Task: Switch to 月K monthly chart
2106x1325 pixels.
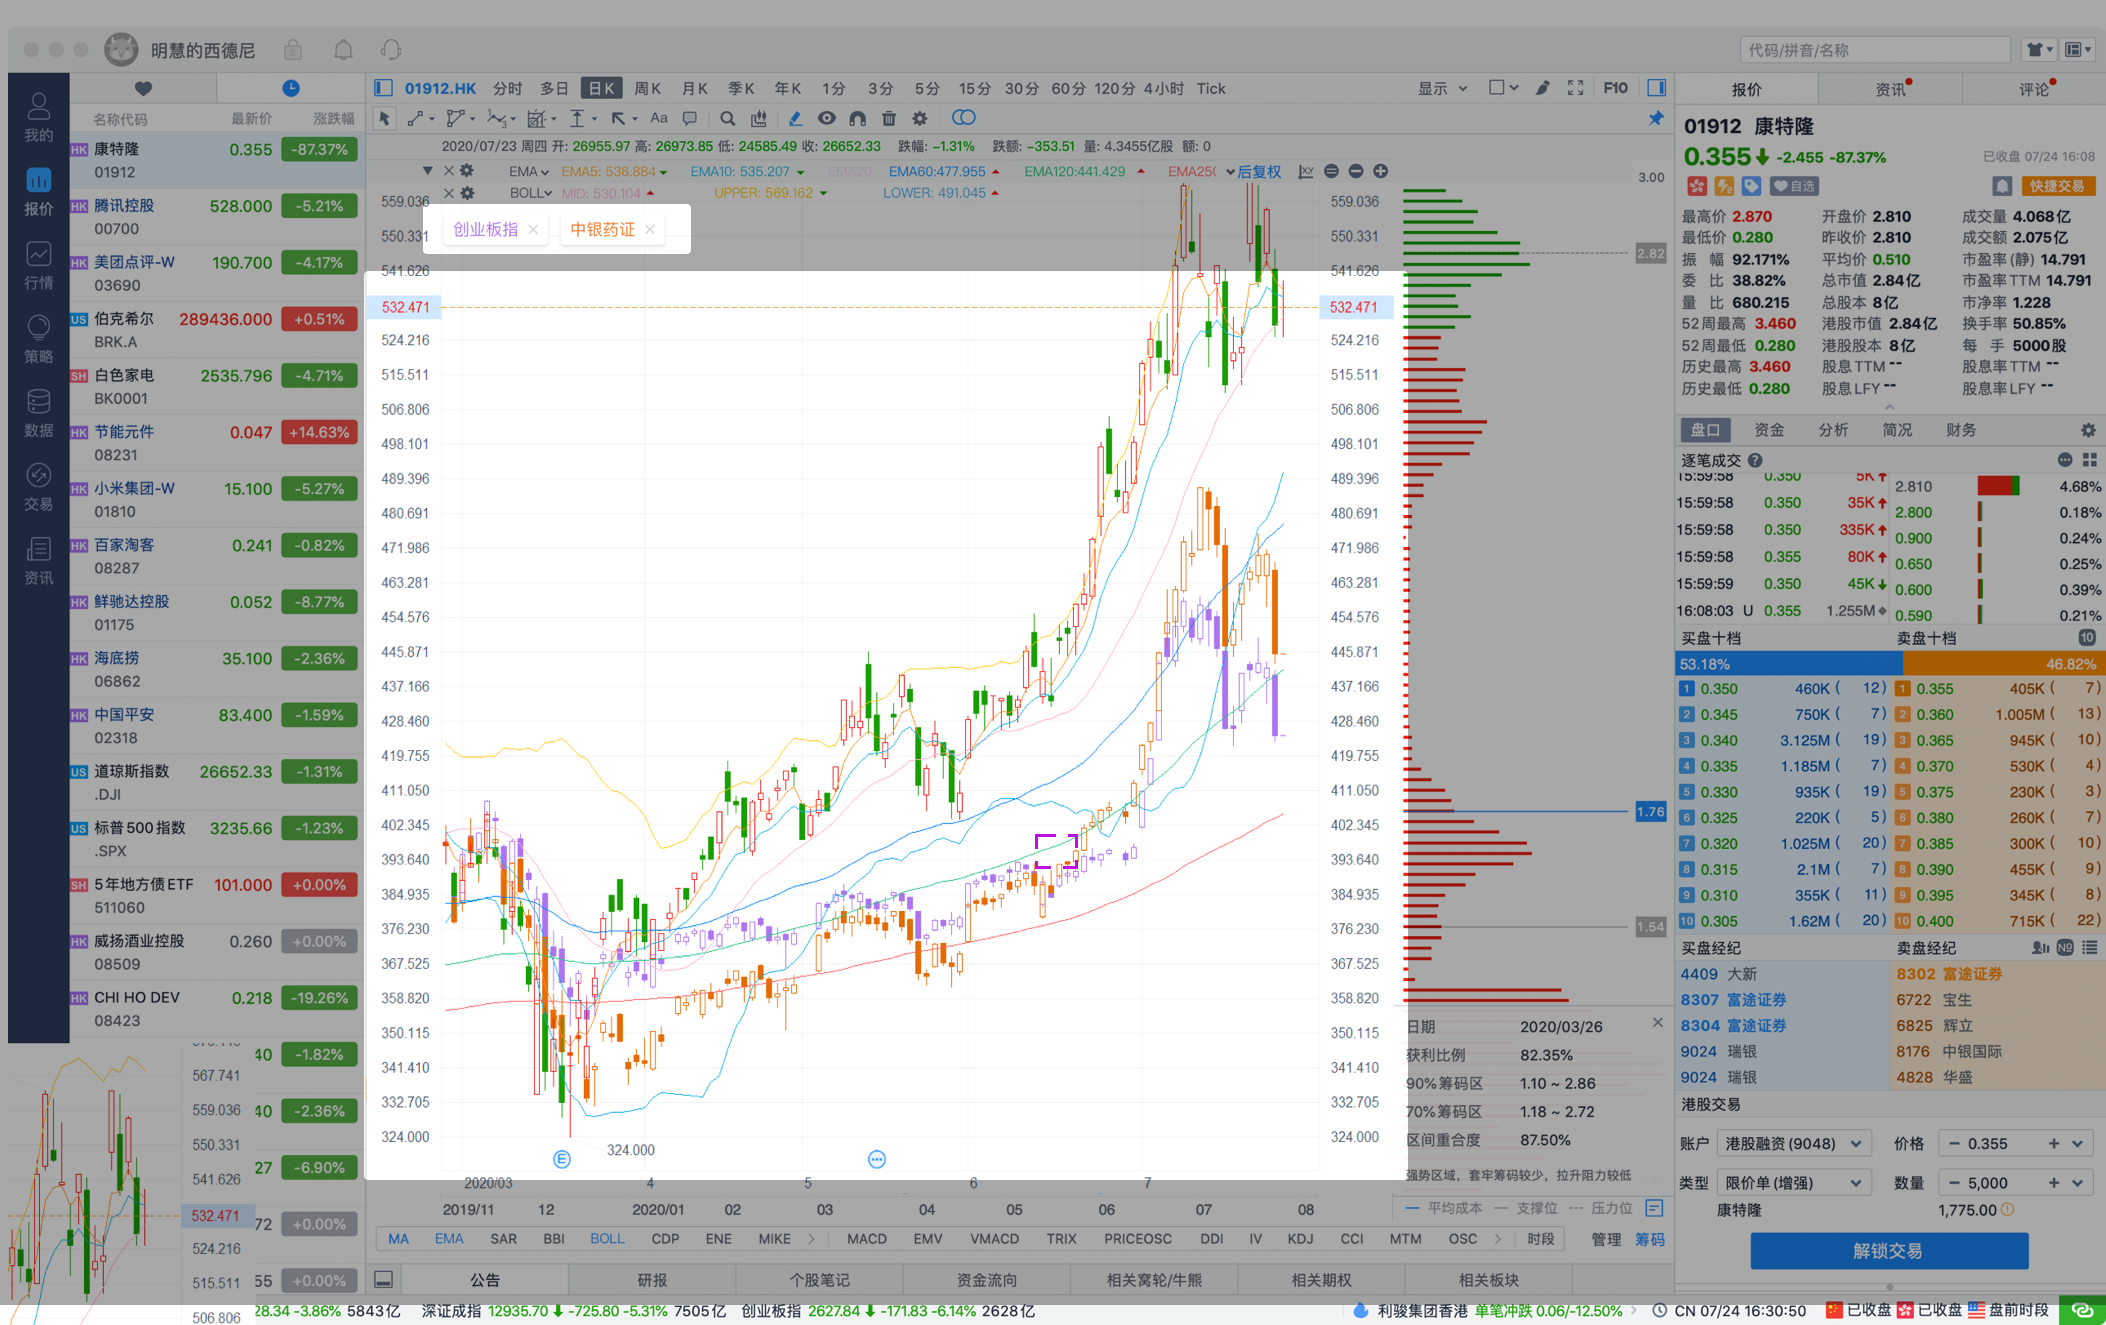Action: (694, 88)
